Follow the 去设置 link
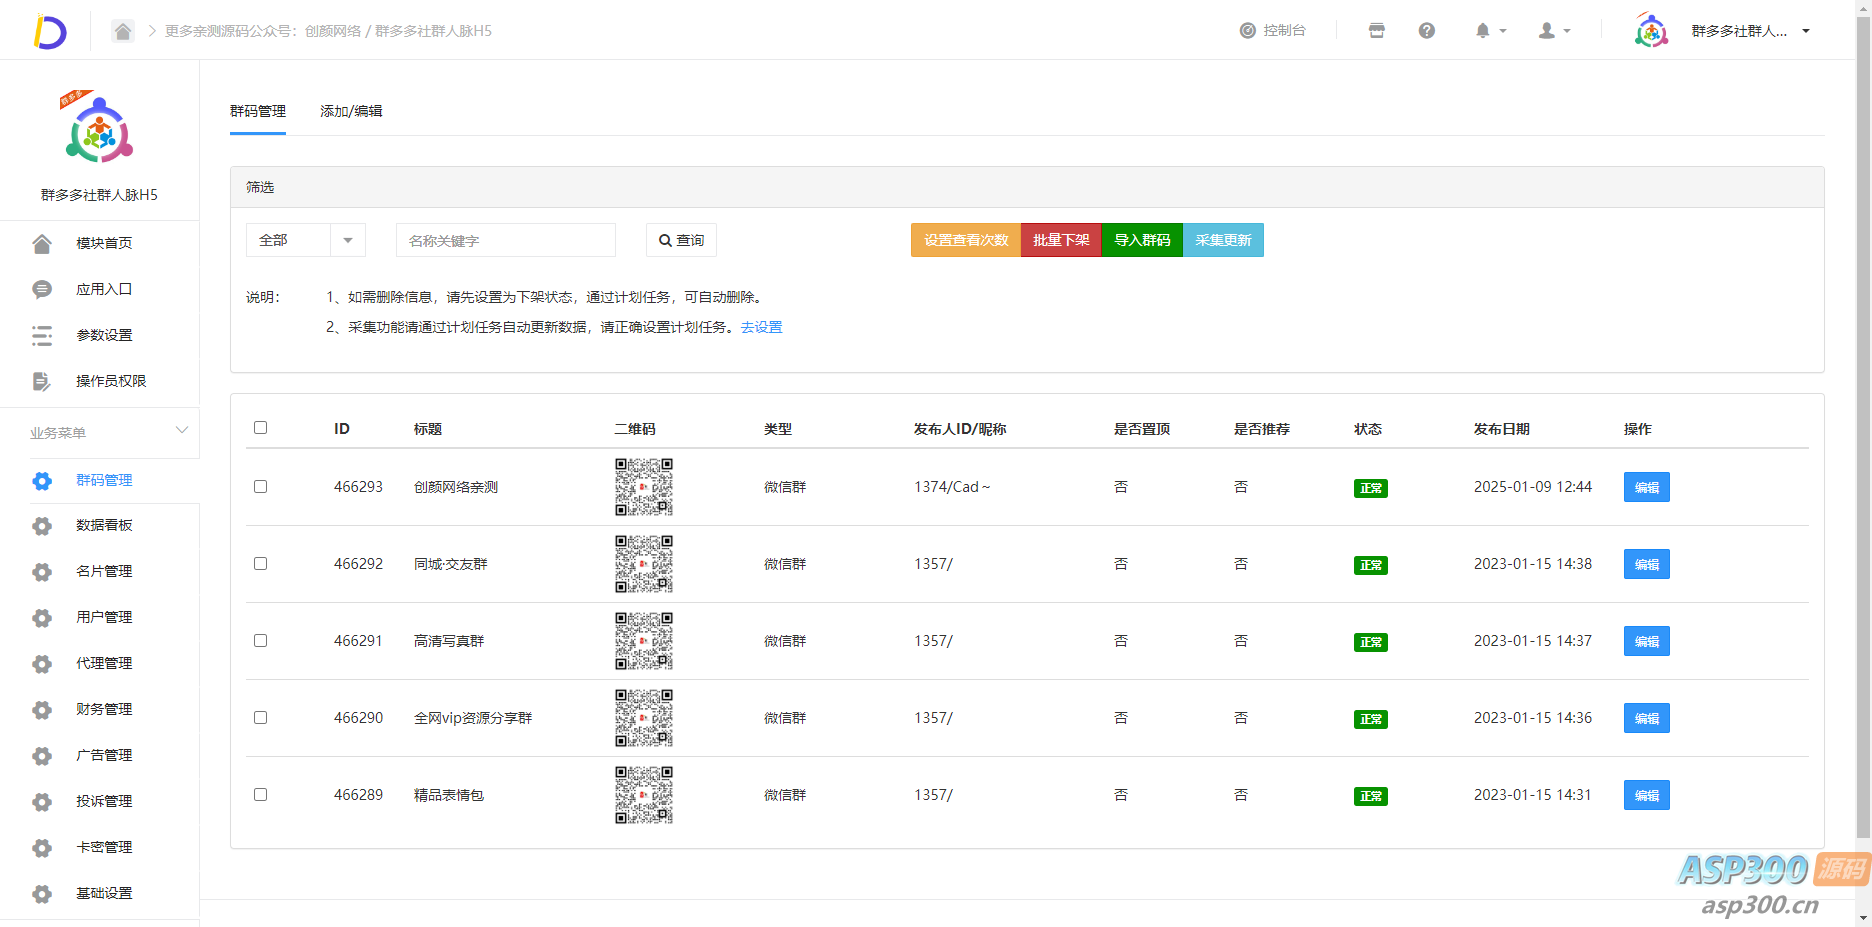The width and height of the screenshot is (1872, 927). (x=761, y=327)
